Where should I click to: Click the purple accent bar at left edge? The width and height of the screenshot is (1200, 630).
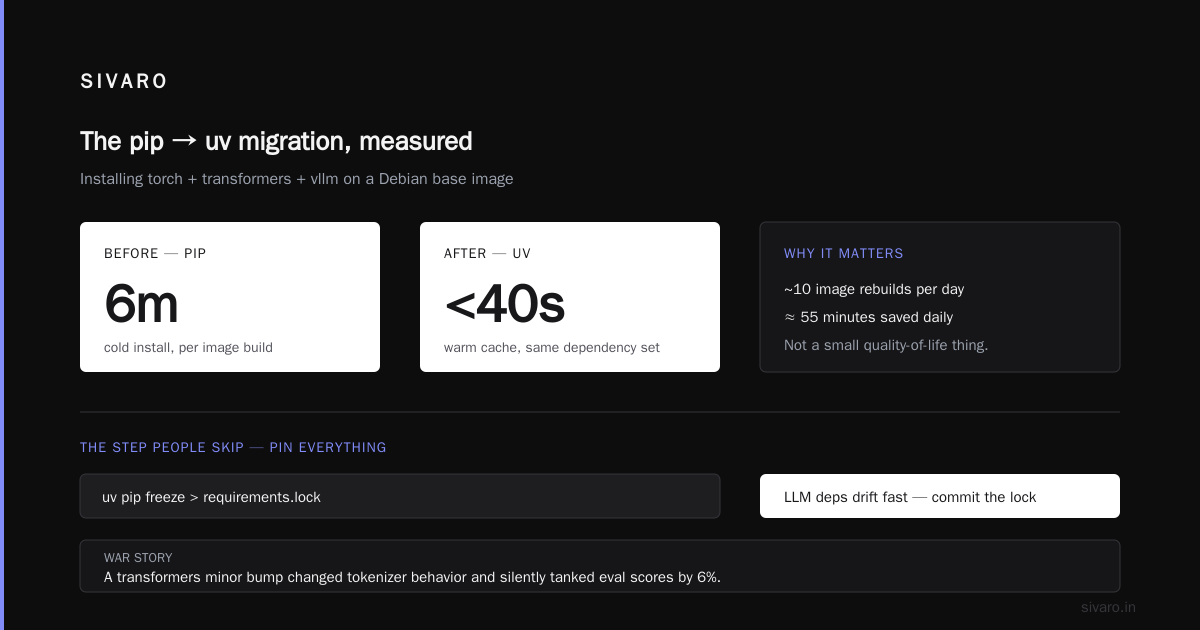click(x=2, y=315)
